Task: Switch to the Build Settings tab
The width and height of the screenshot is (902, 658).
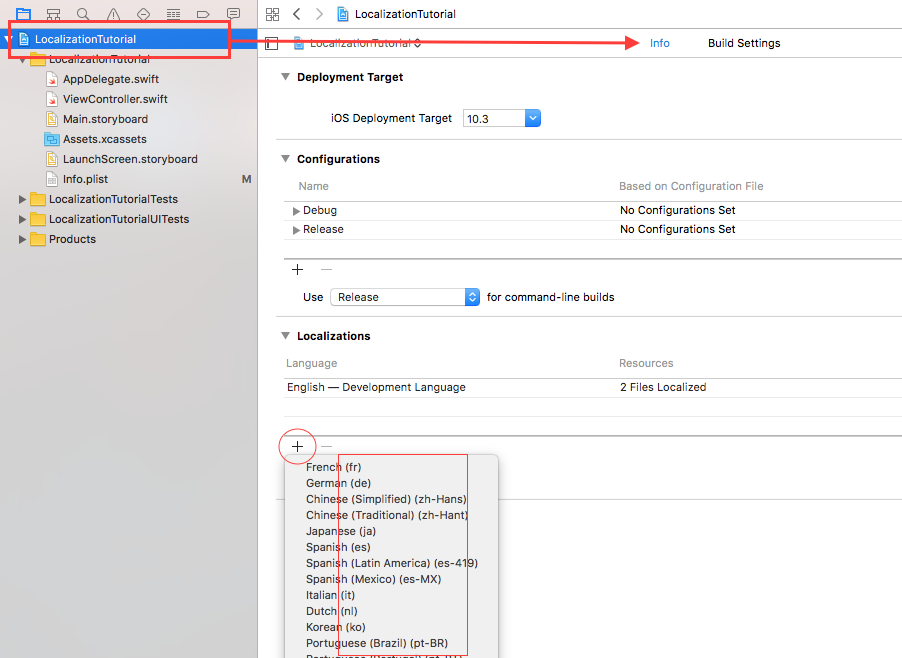Action: [x=744, y=43]
